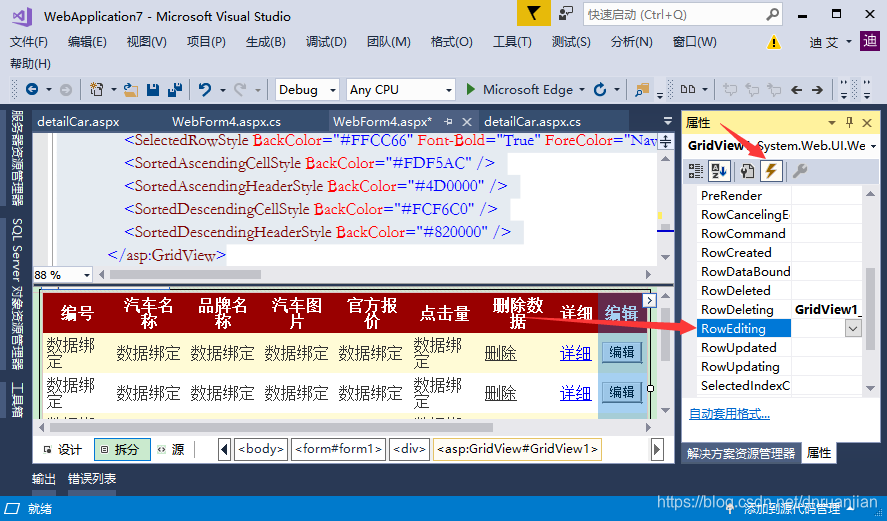Open the 88 % zoom dropdown
Screen dimensions: 887x521
87,275
